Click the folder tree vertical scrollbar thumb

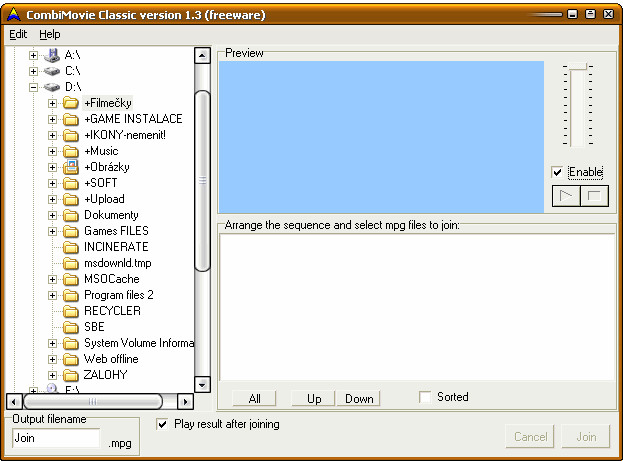203,181
